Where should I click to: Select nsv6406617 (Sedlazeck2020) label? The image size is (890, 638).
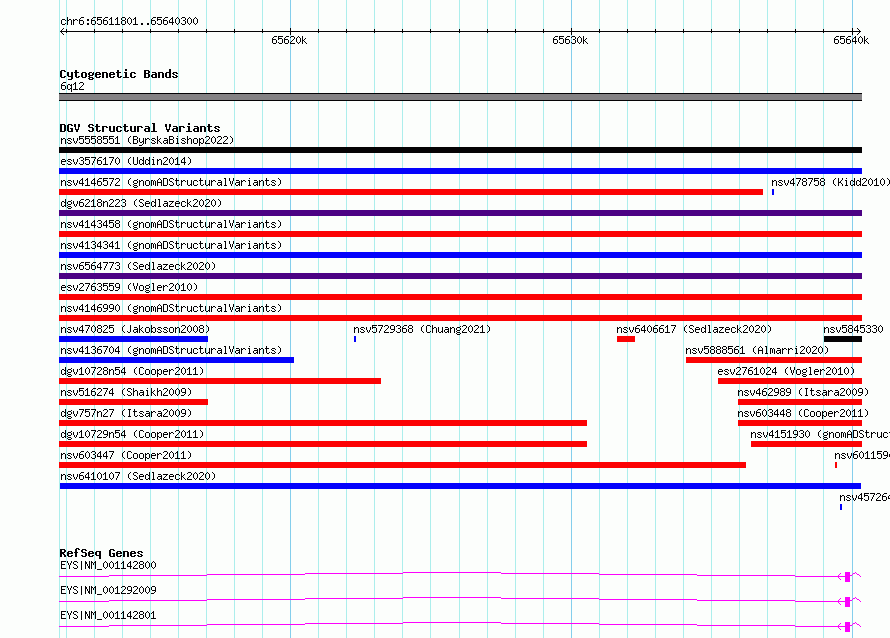694,329
